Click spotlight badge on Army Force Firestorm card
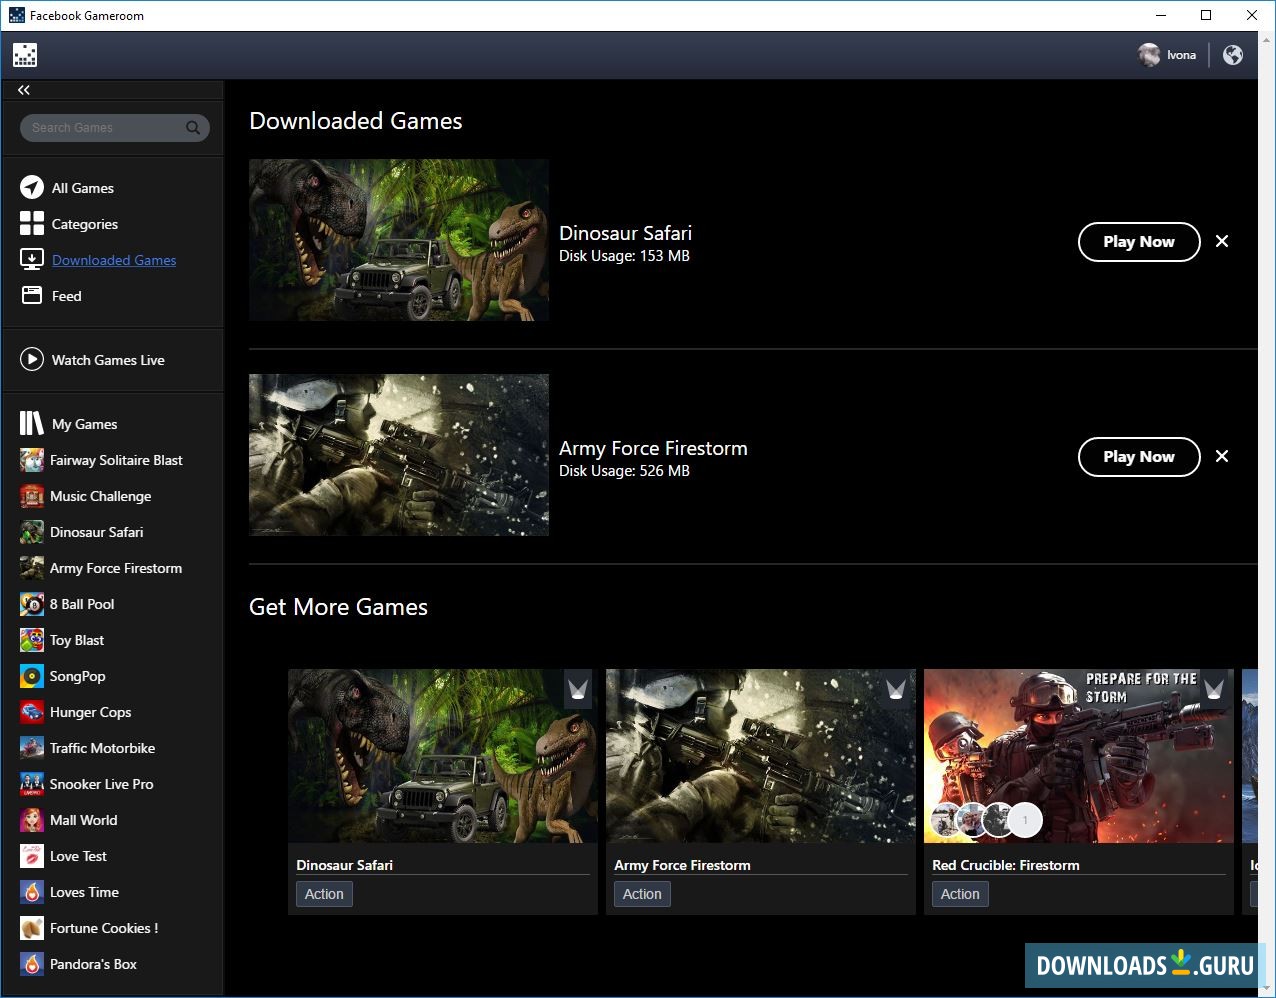Image resolution: width=1276 pixels, height=998 pixels. coord(896,689)
